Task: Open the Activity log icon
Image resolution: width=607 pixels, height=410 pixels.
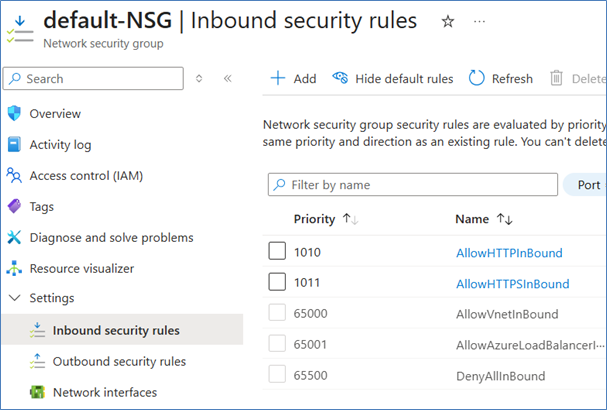Action: tap(14, 144)
